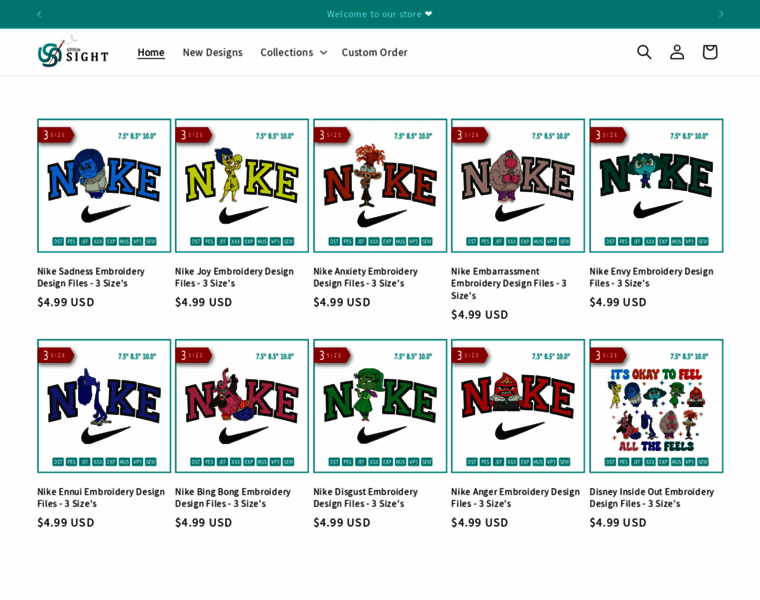Click the Stitch Sight logo
Image resolution: width=760 pixels, height=600 pixels.
click(73, 52)
